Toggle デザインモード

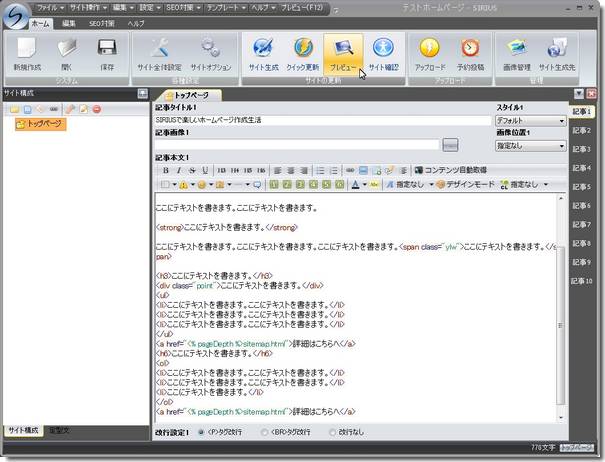pos(465,184)
